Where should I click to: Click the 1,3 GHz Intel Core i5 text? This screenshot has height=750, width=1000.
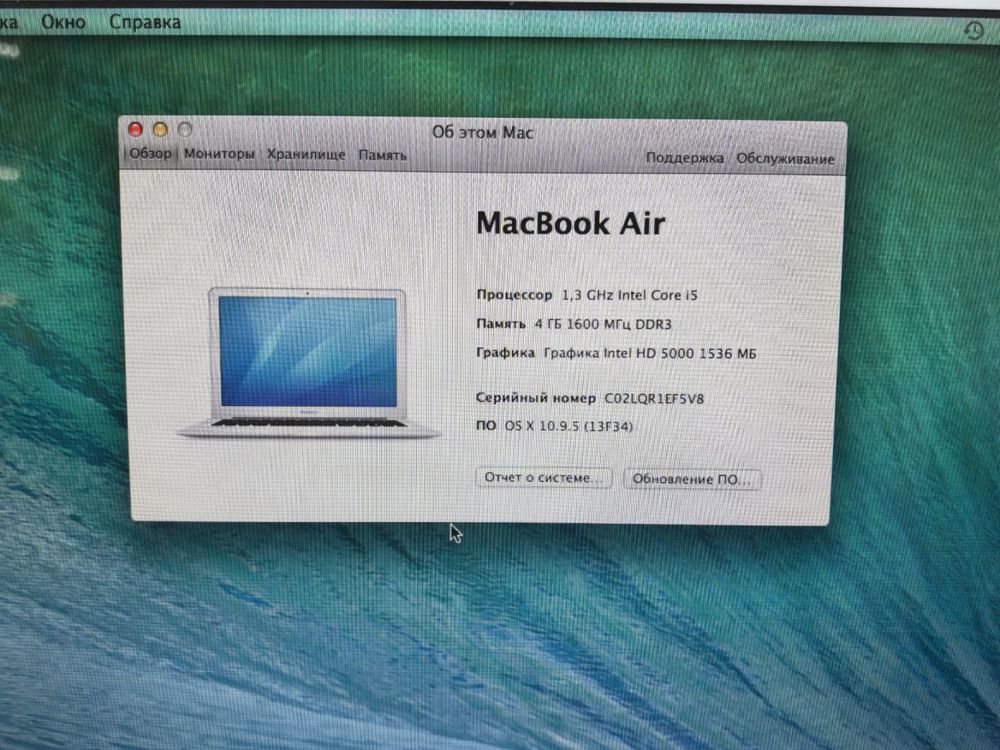(x=629, y=295)
